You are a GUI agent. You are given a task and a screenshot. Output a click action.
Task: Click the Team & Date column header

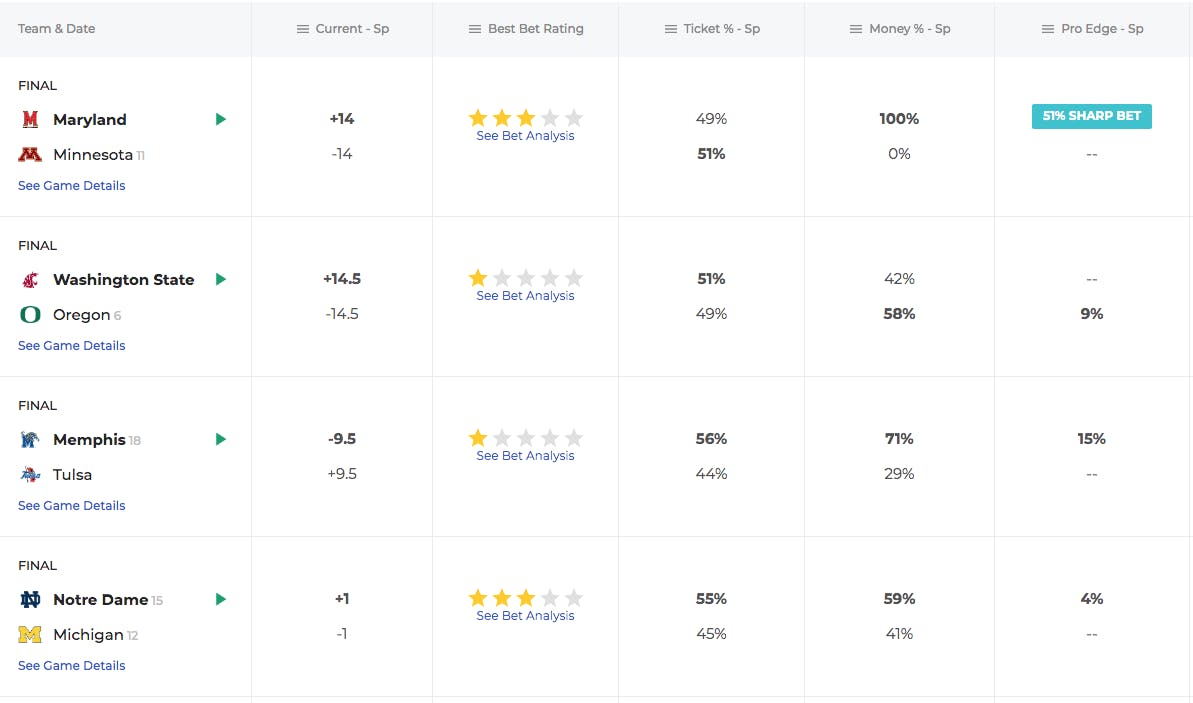click(57, 29)
